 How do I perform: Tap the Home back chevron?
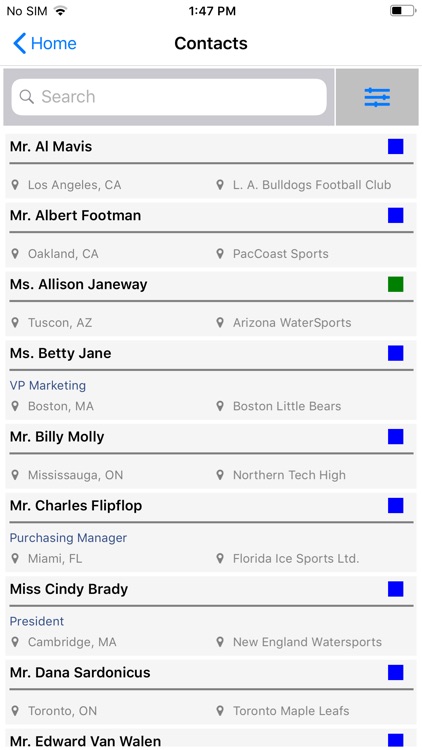click(x=20, y=44)
